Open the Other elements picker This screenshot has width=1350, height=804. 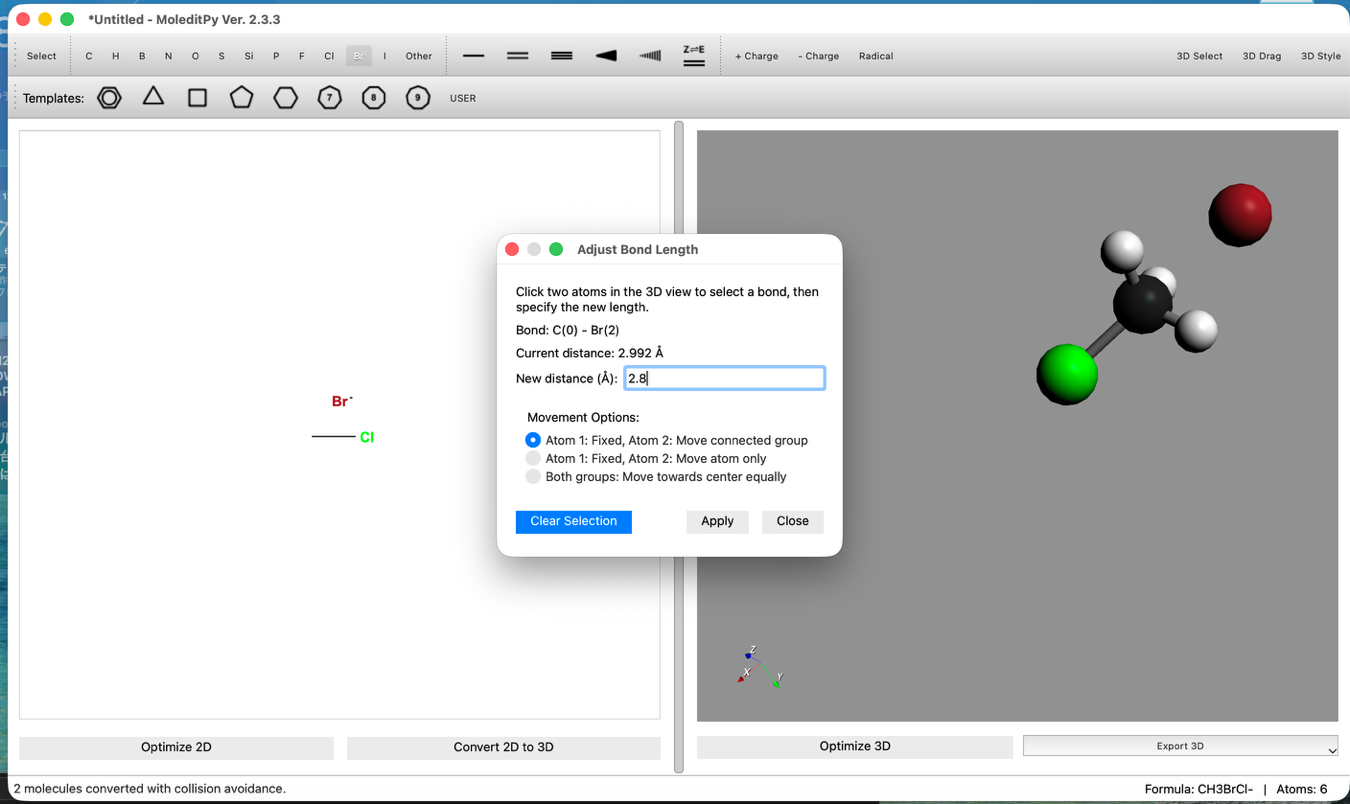tap(419, 56)
